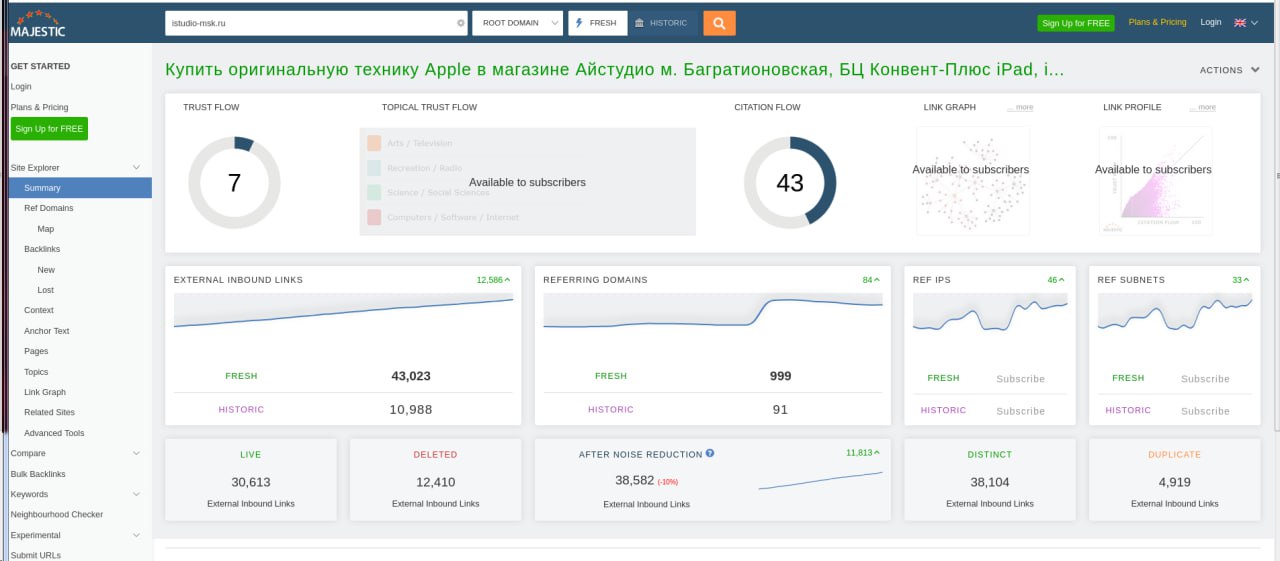Click the Link Profile scatter chart
The image size is (1280, 561).
point(1153,180)
